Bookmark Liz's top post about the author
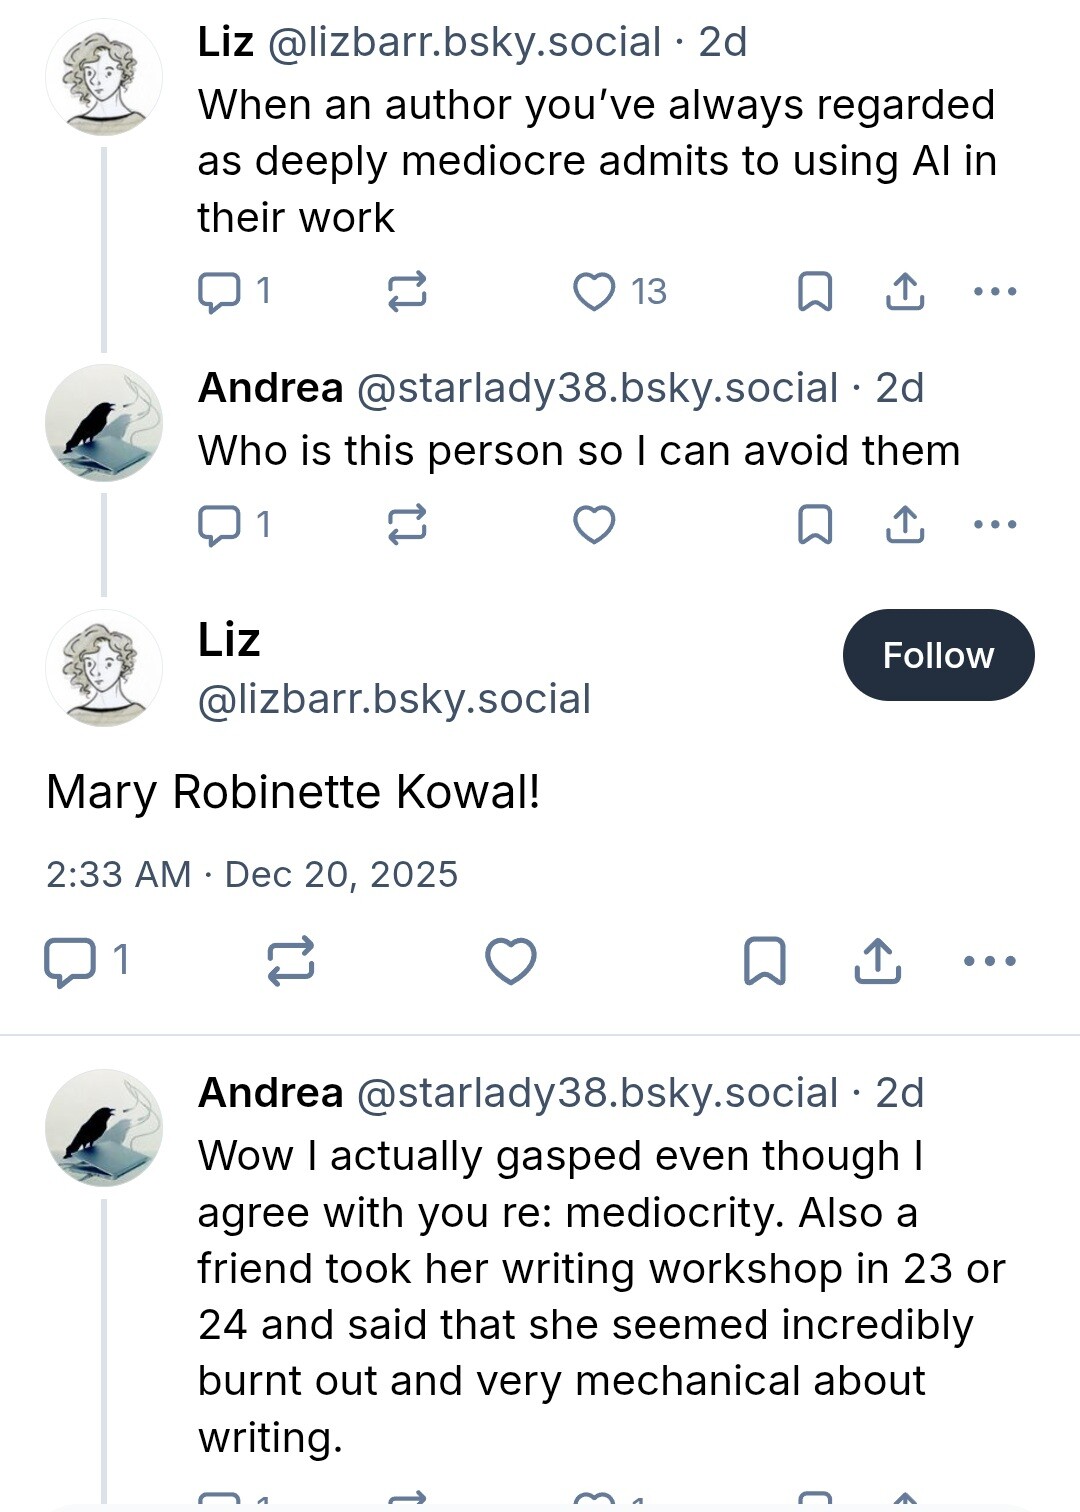 (x=815, y=292)
